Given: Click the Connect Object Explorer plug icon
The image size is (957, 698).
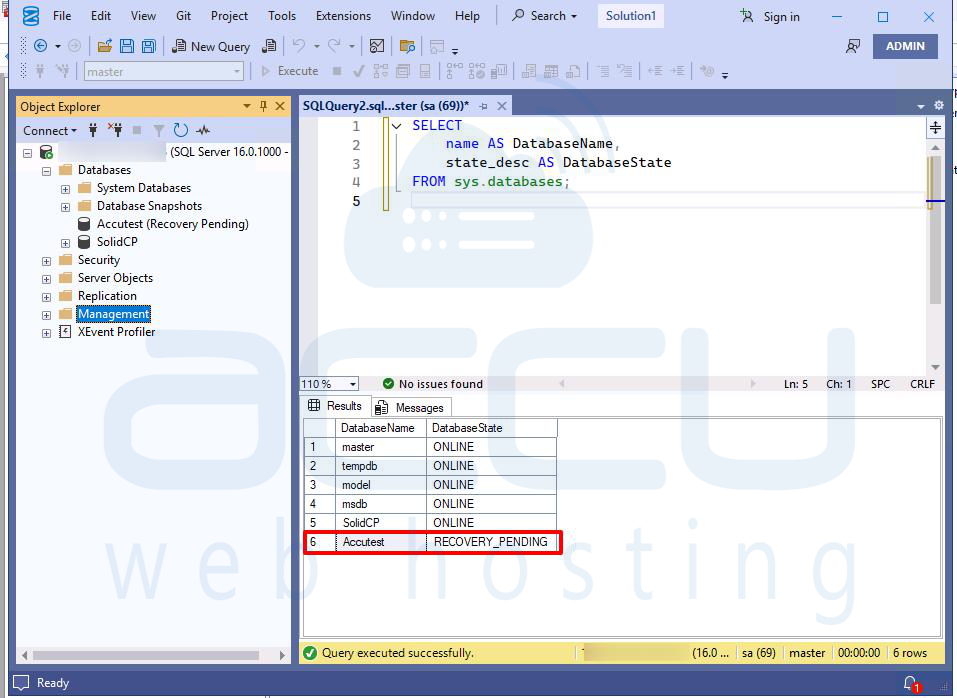Looking at the screenshot, I should coord(93,130).
